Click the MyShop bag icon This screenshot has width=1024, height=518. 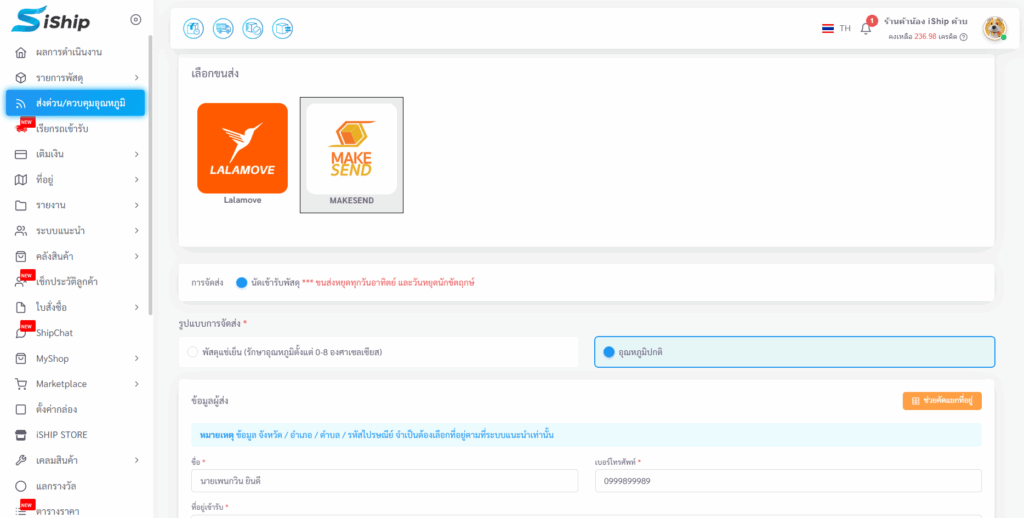[21, 358]
